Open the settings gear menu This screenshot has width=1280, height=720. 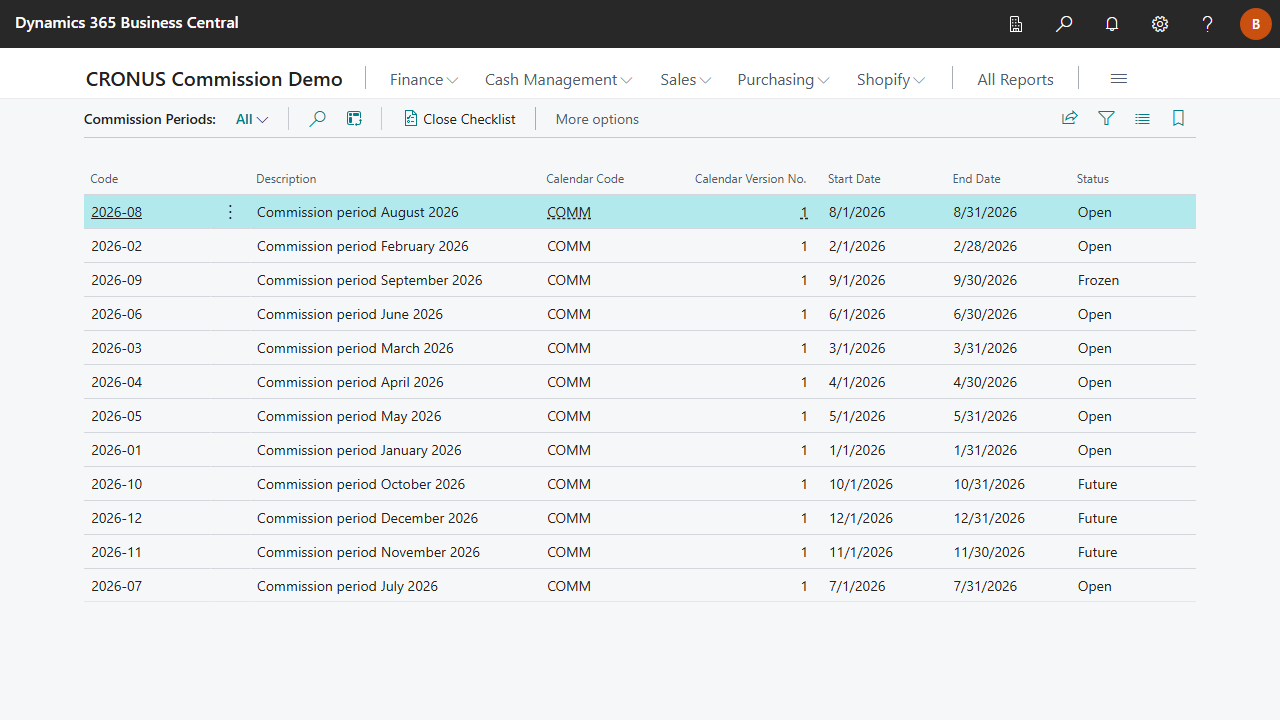pos(1160,24)
